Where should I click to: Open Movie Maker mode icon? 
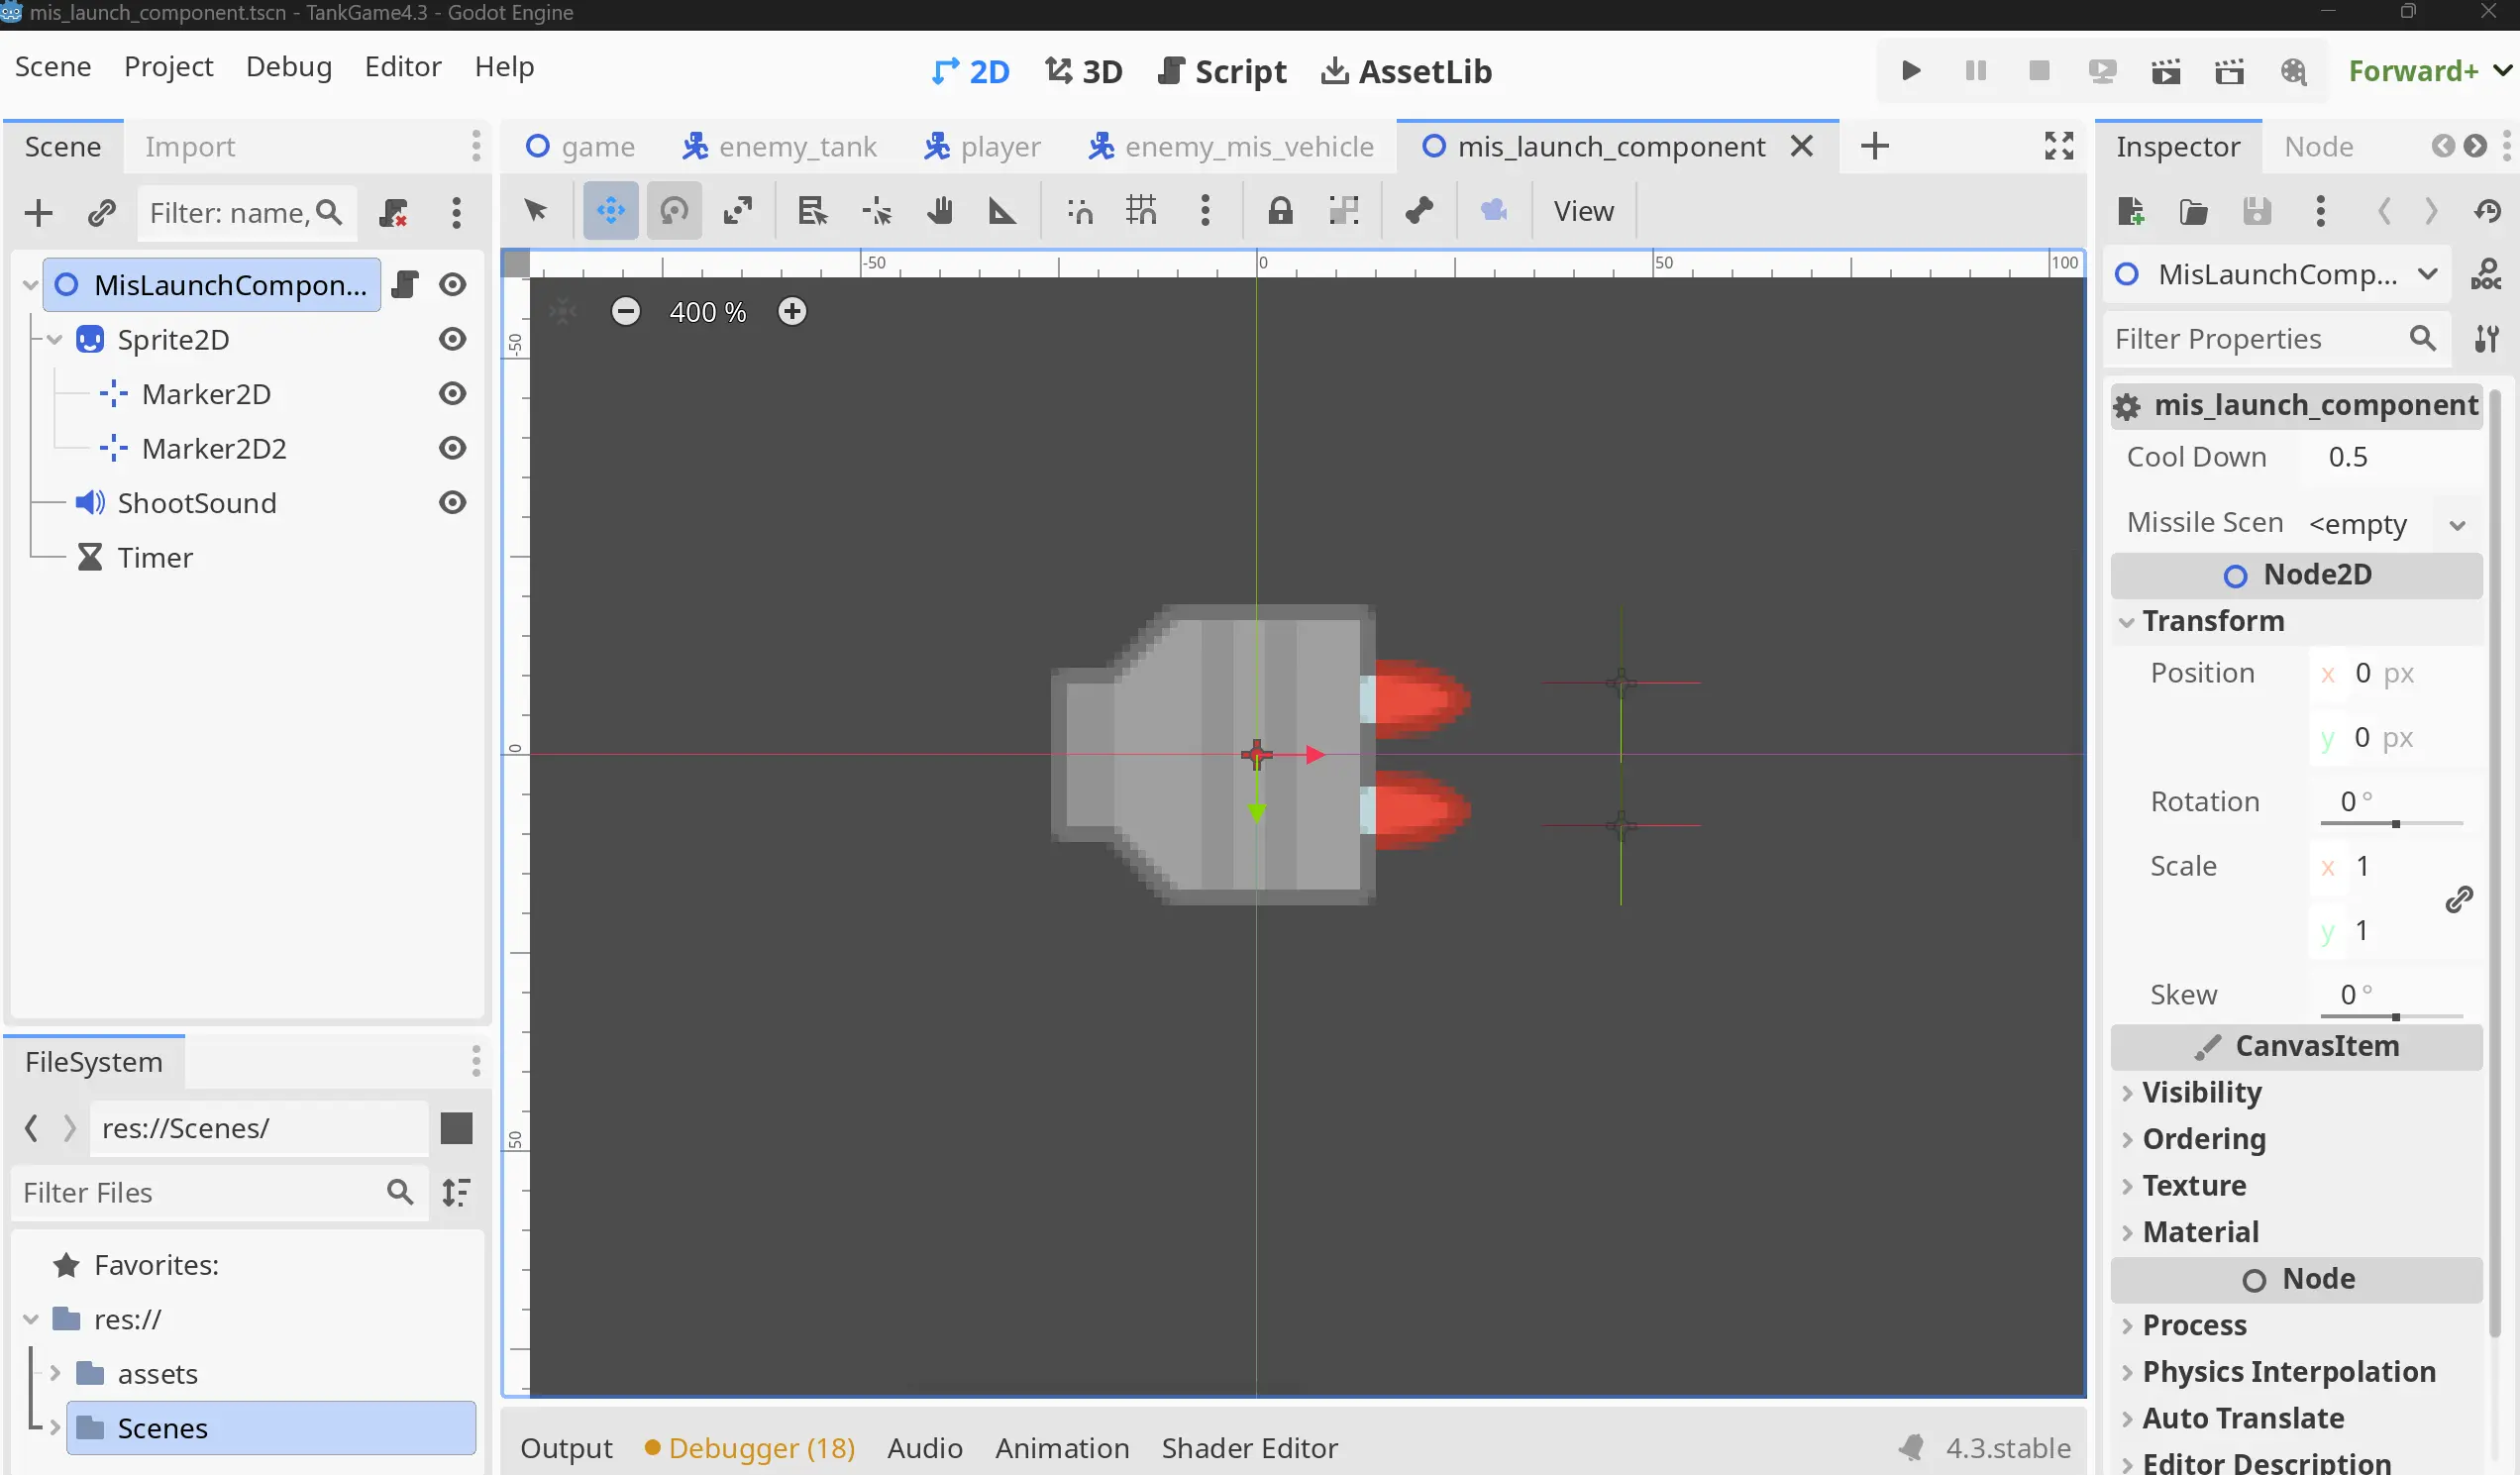(2293, 71)
